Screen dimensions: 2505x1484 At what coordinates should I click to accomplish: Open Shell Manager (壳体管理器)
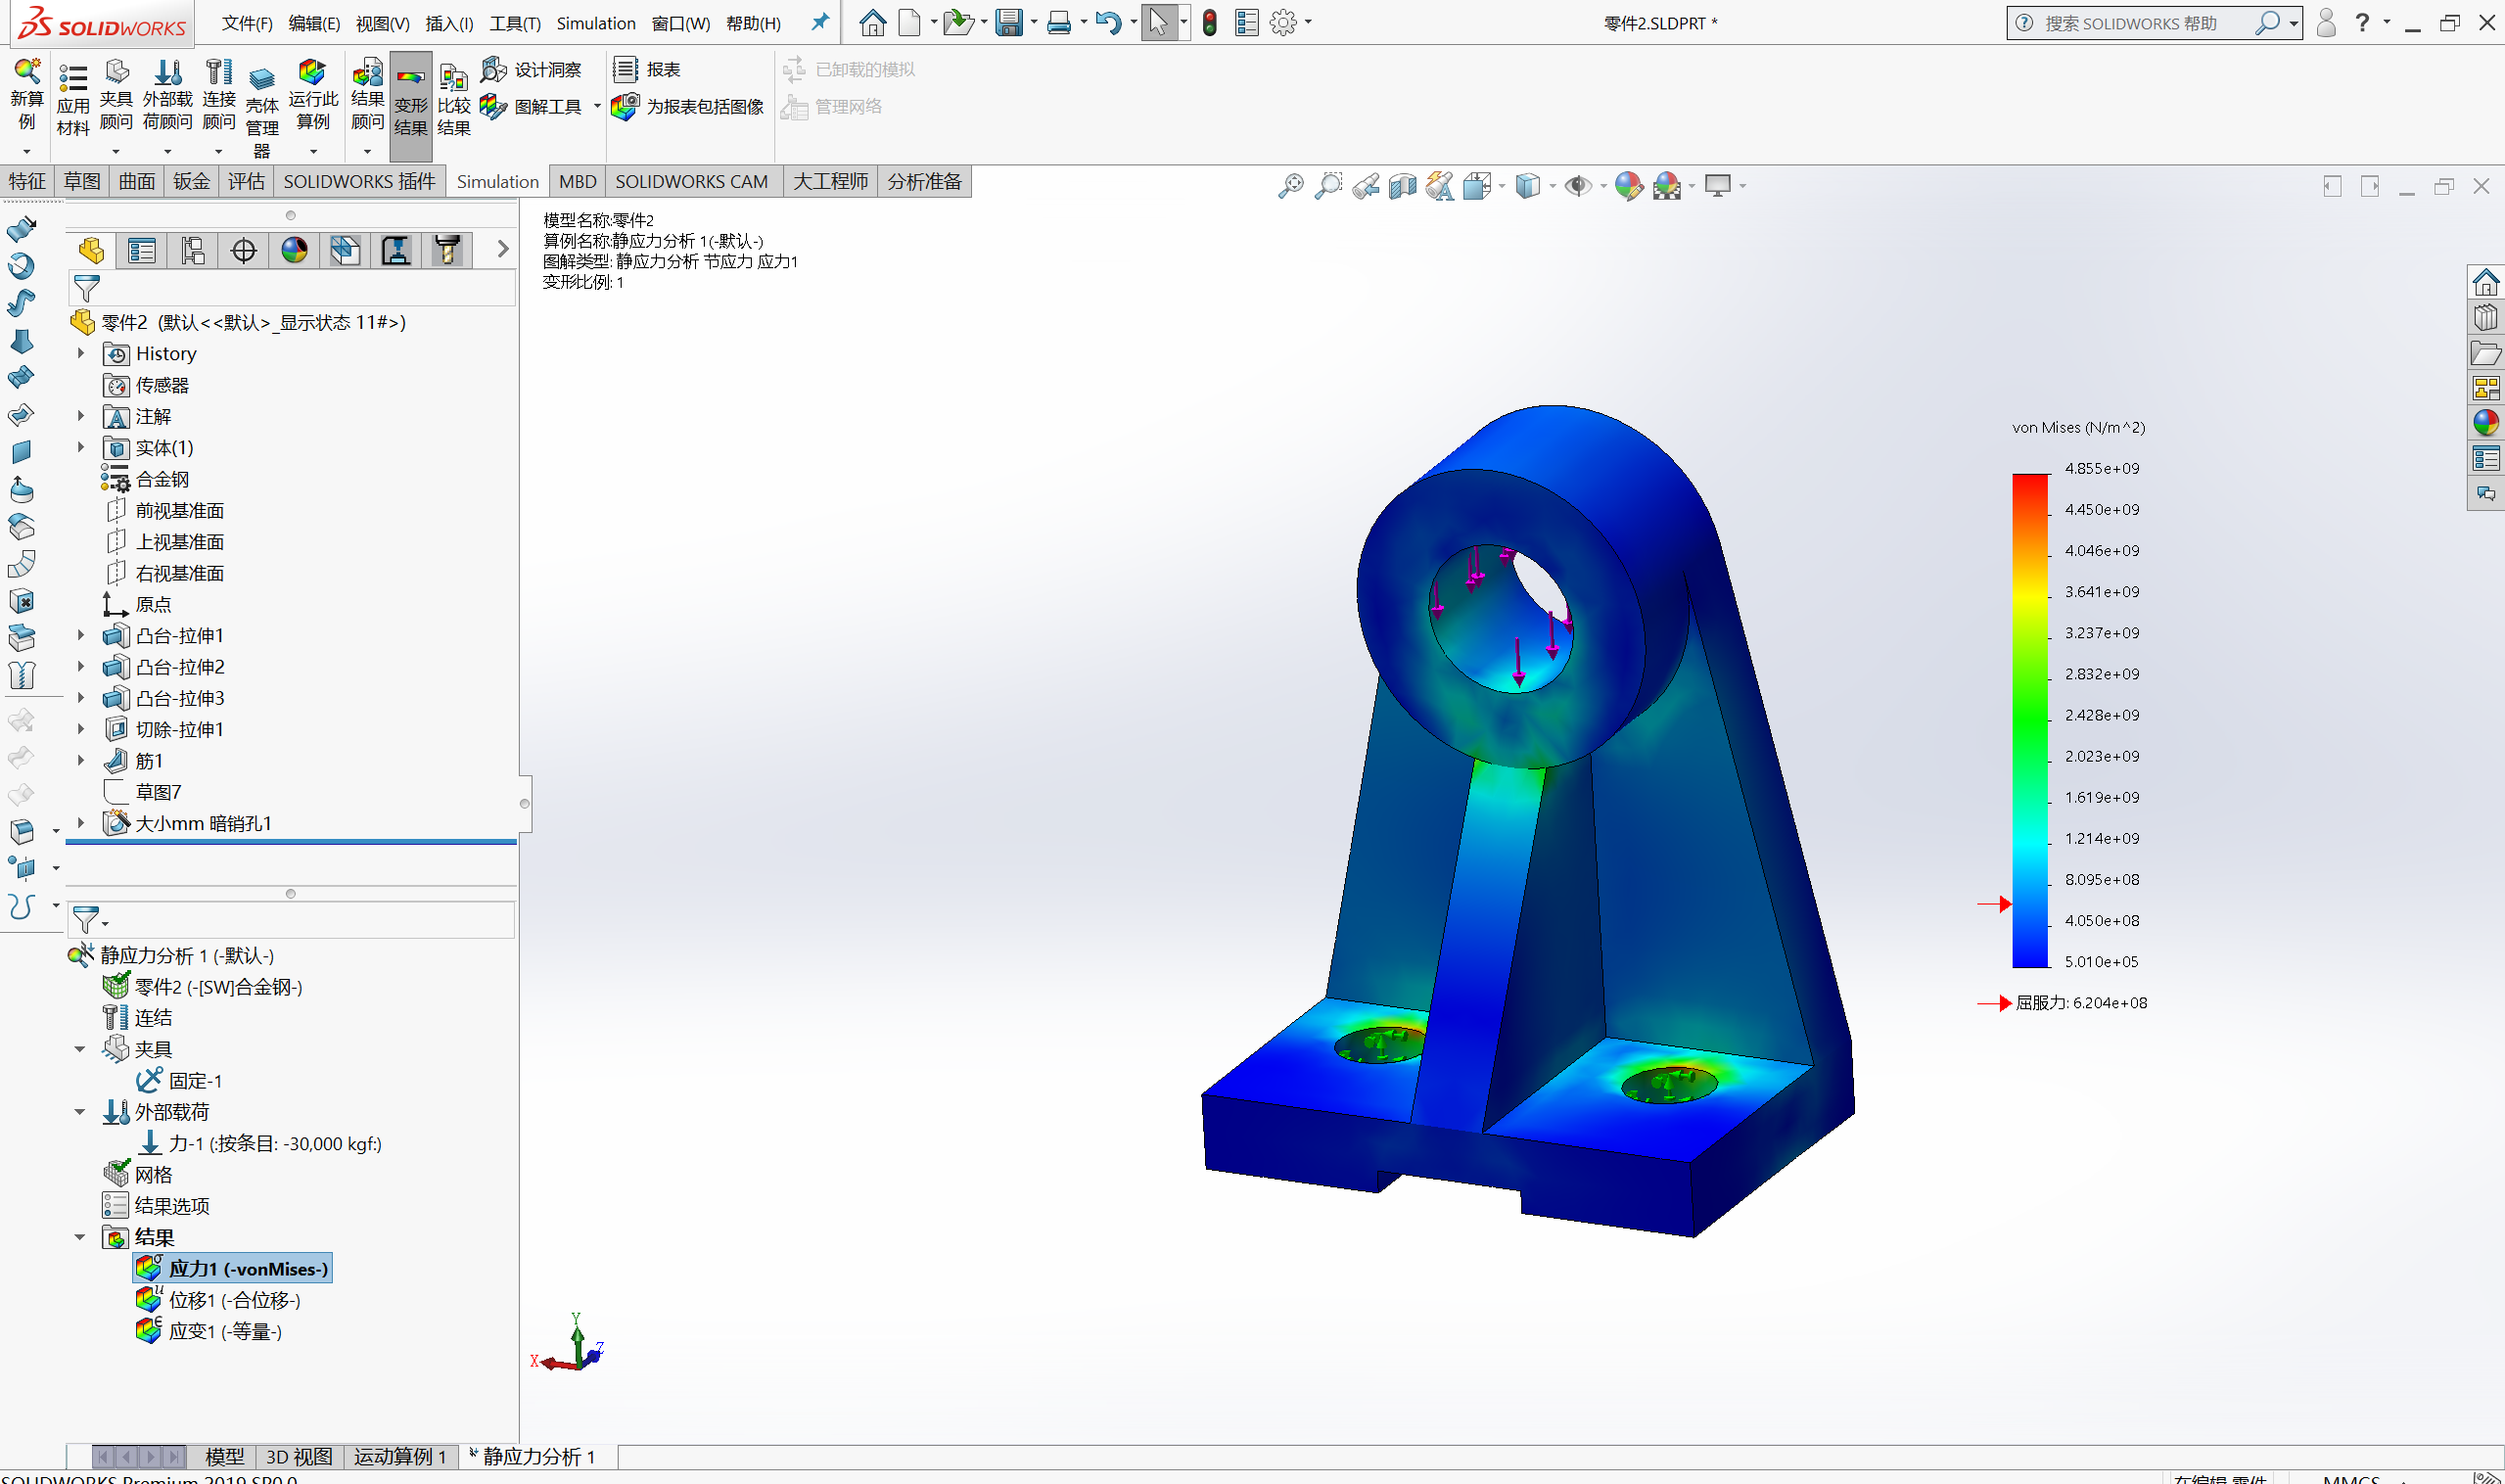[x=262, y=110]
